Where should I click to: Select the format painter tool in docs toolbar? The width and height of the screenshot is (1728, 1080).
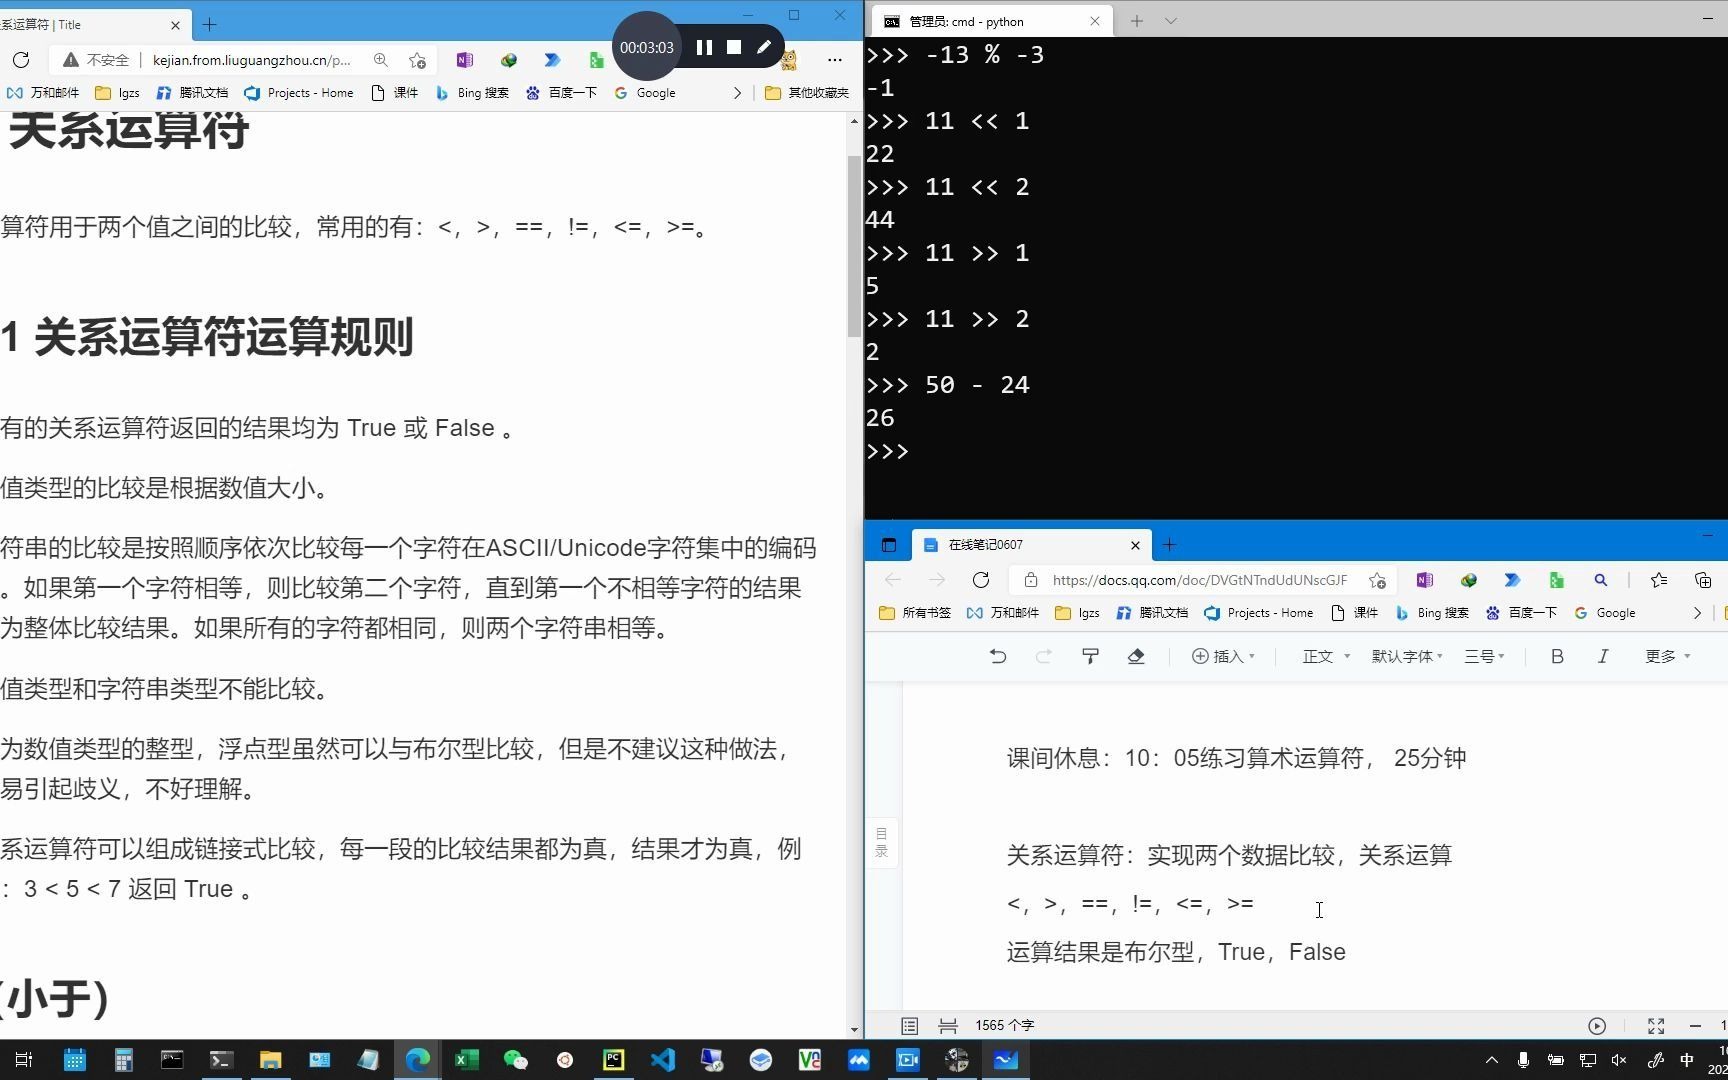[1089, 656]
